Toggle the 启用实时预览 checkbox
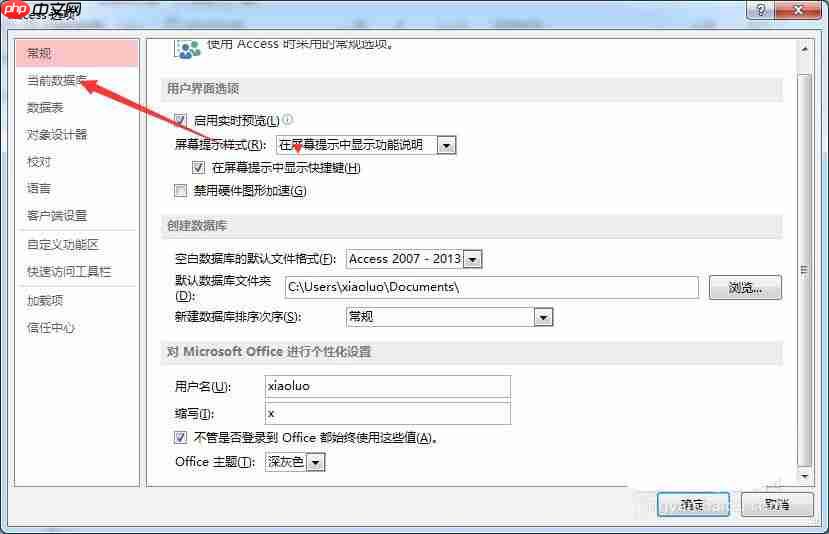This screenshot has width=829, height=534. click(x=180, y=120)
